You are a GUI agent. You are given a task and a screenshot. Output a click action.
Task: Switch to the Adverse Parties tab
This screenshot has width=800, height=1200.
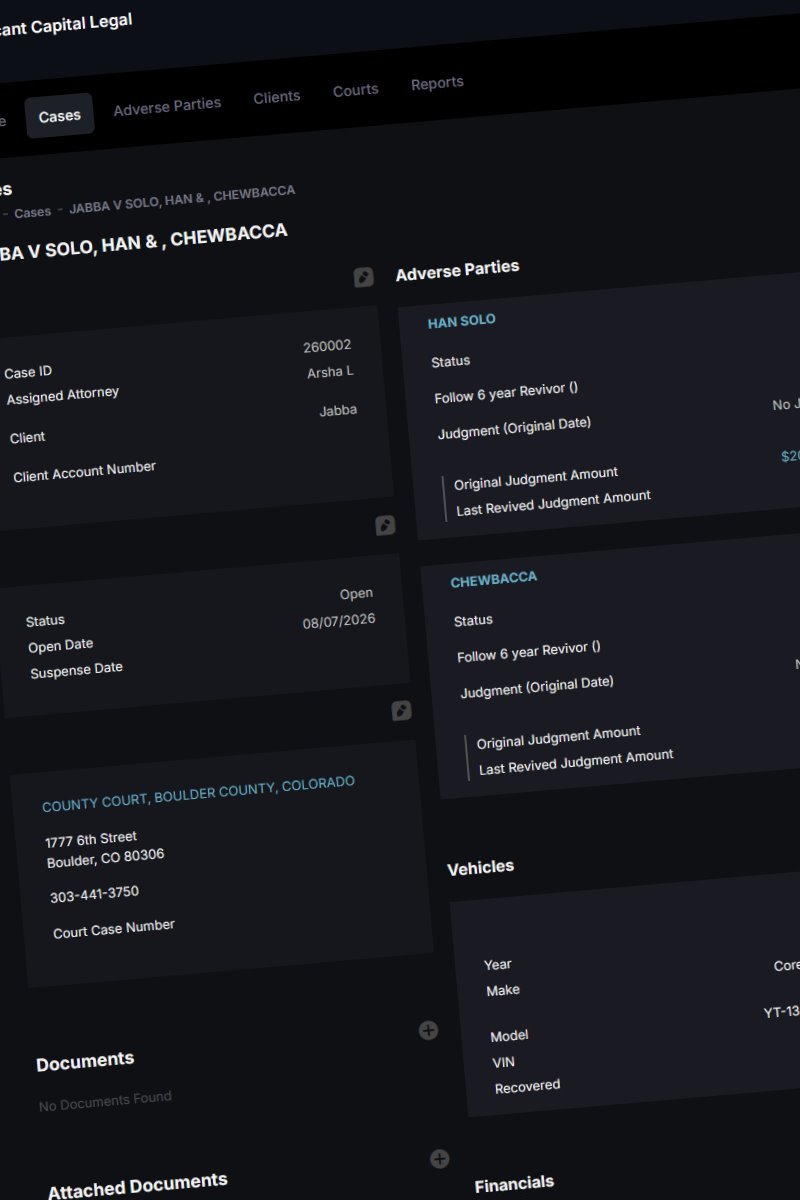click(x=167, y=106)
